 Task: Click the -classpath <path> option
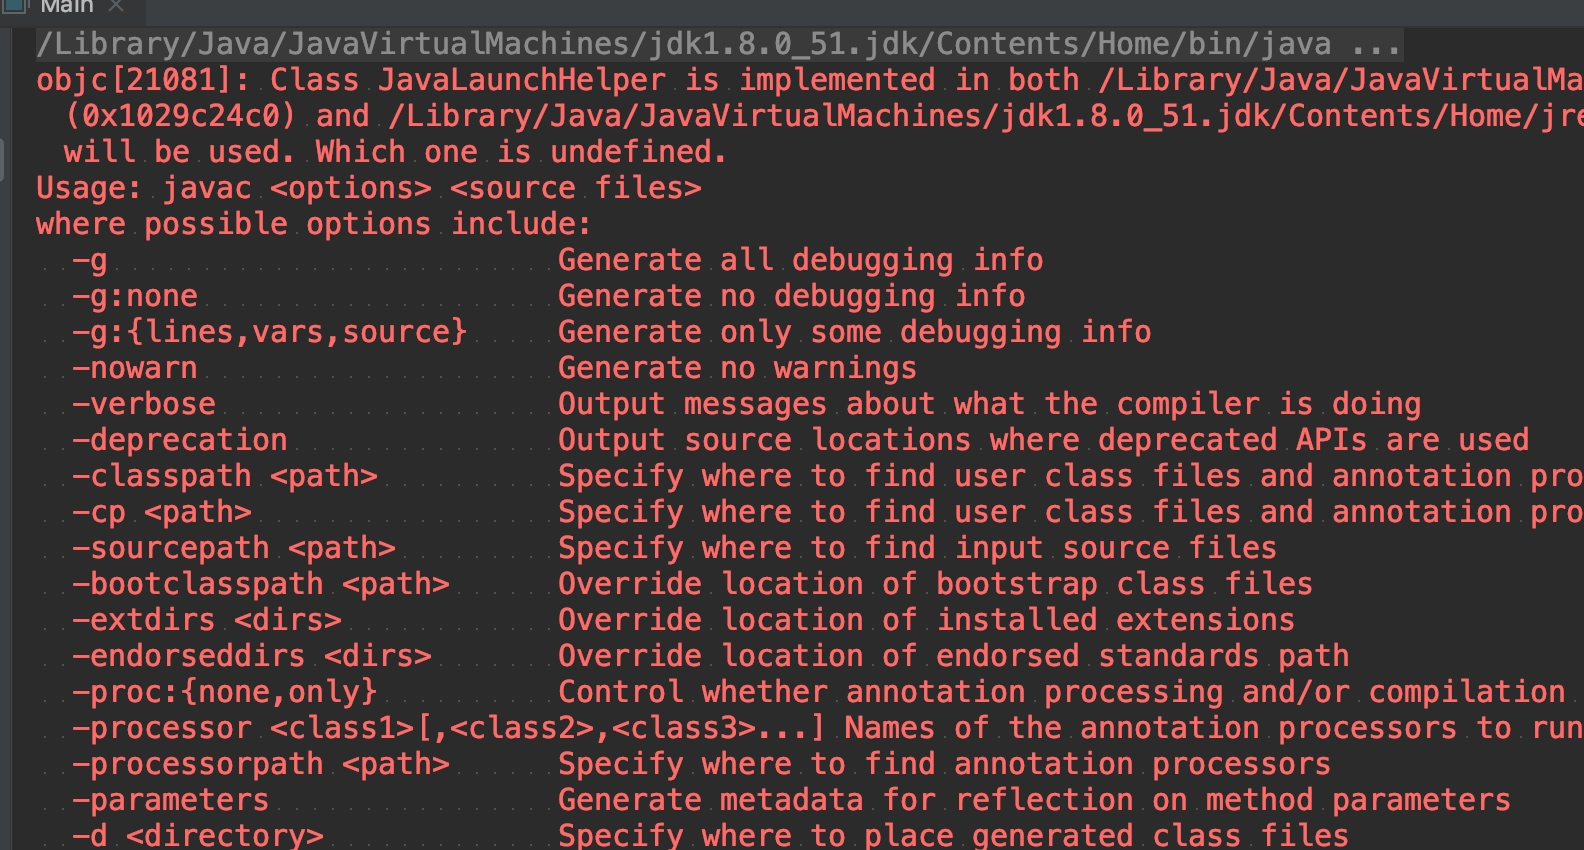225,477
